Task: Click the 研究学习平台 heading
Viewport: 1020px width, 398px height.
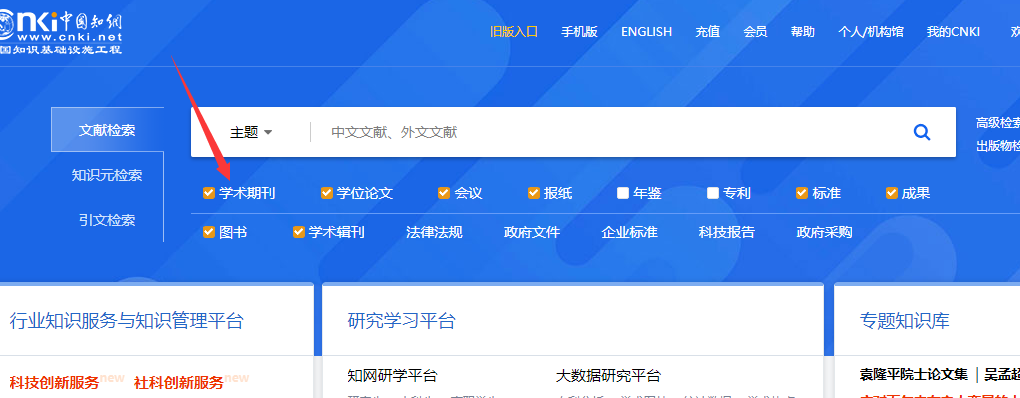Action: point(401,321)
